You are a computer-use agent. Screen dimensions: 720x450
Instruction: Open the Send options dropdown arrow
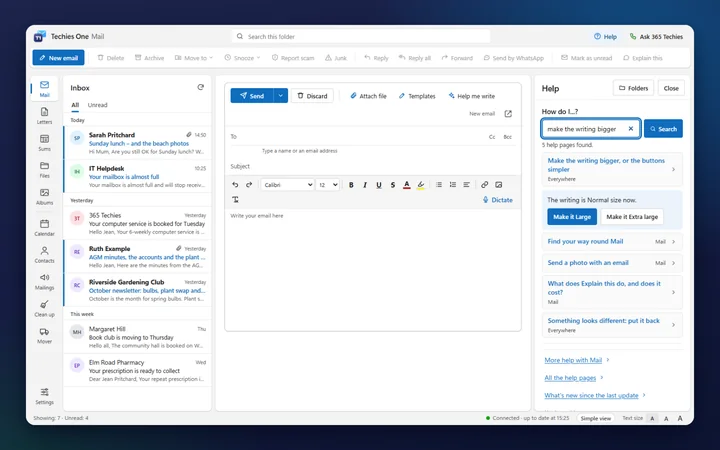(281, 96)
